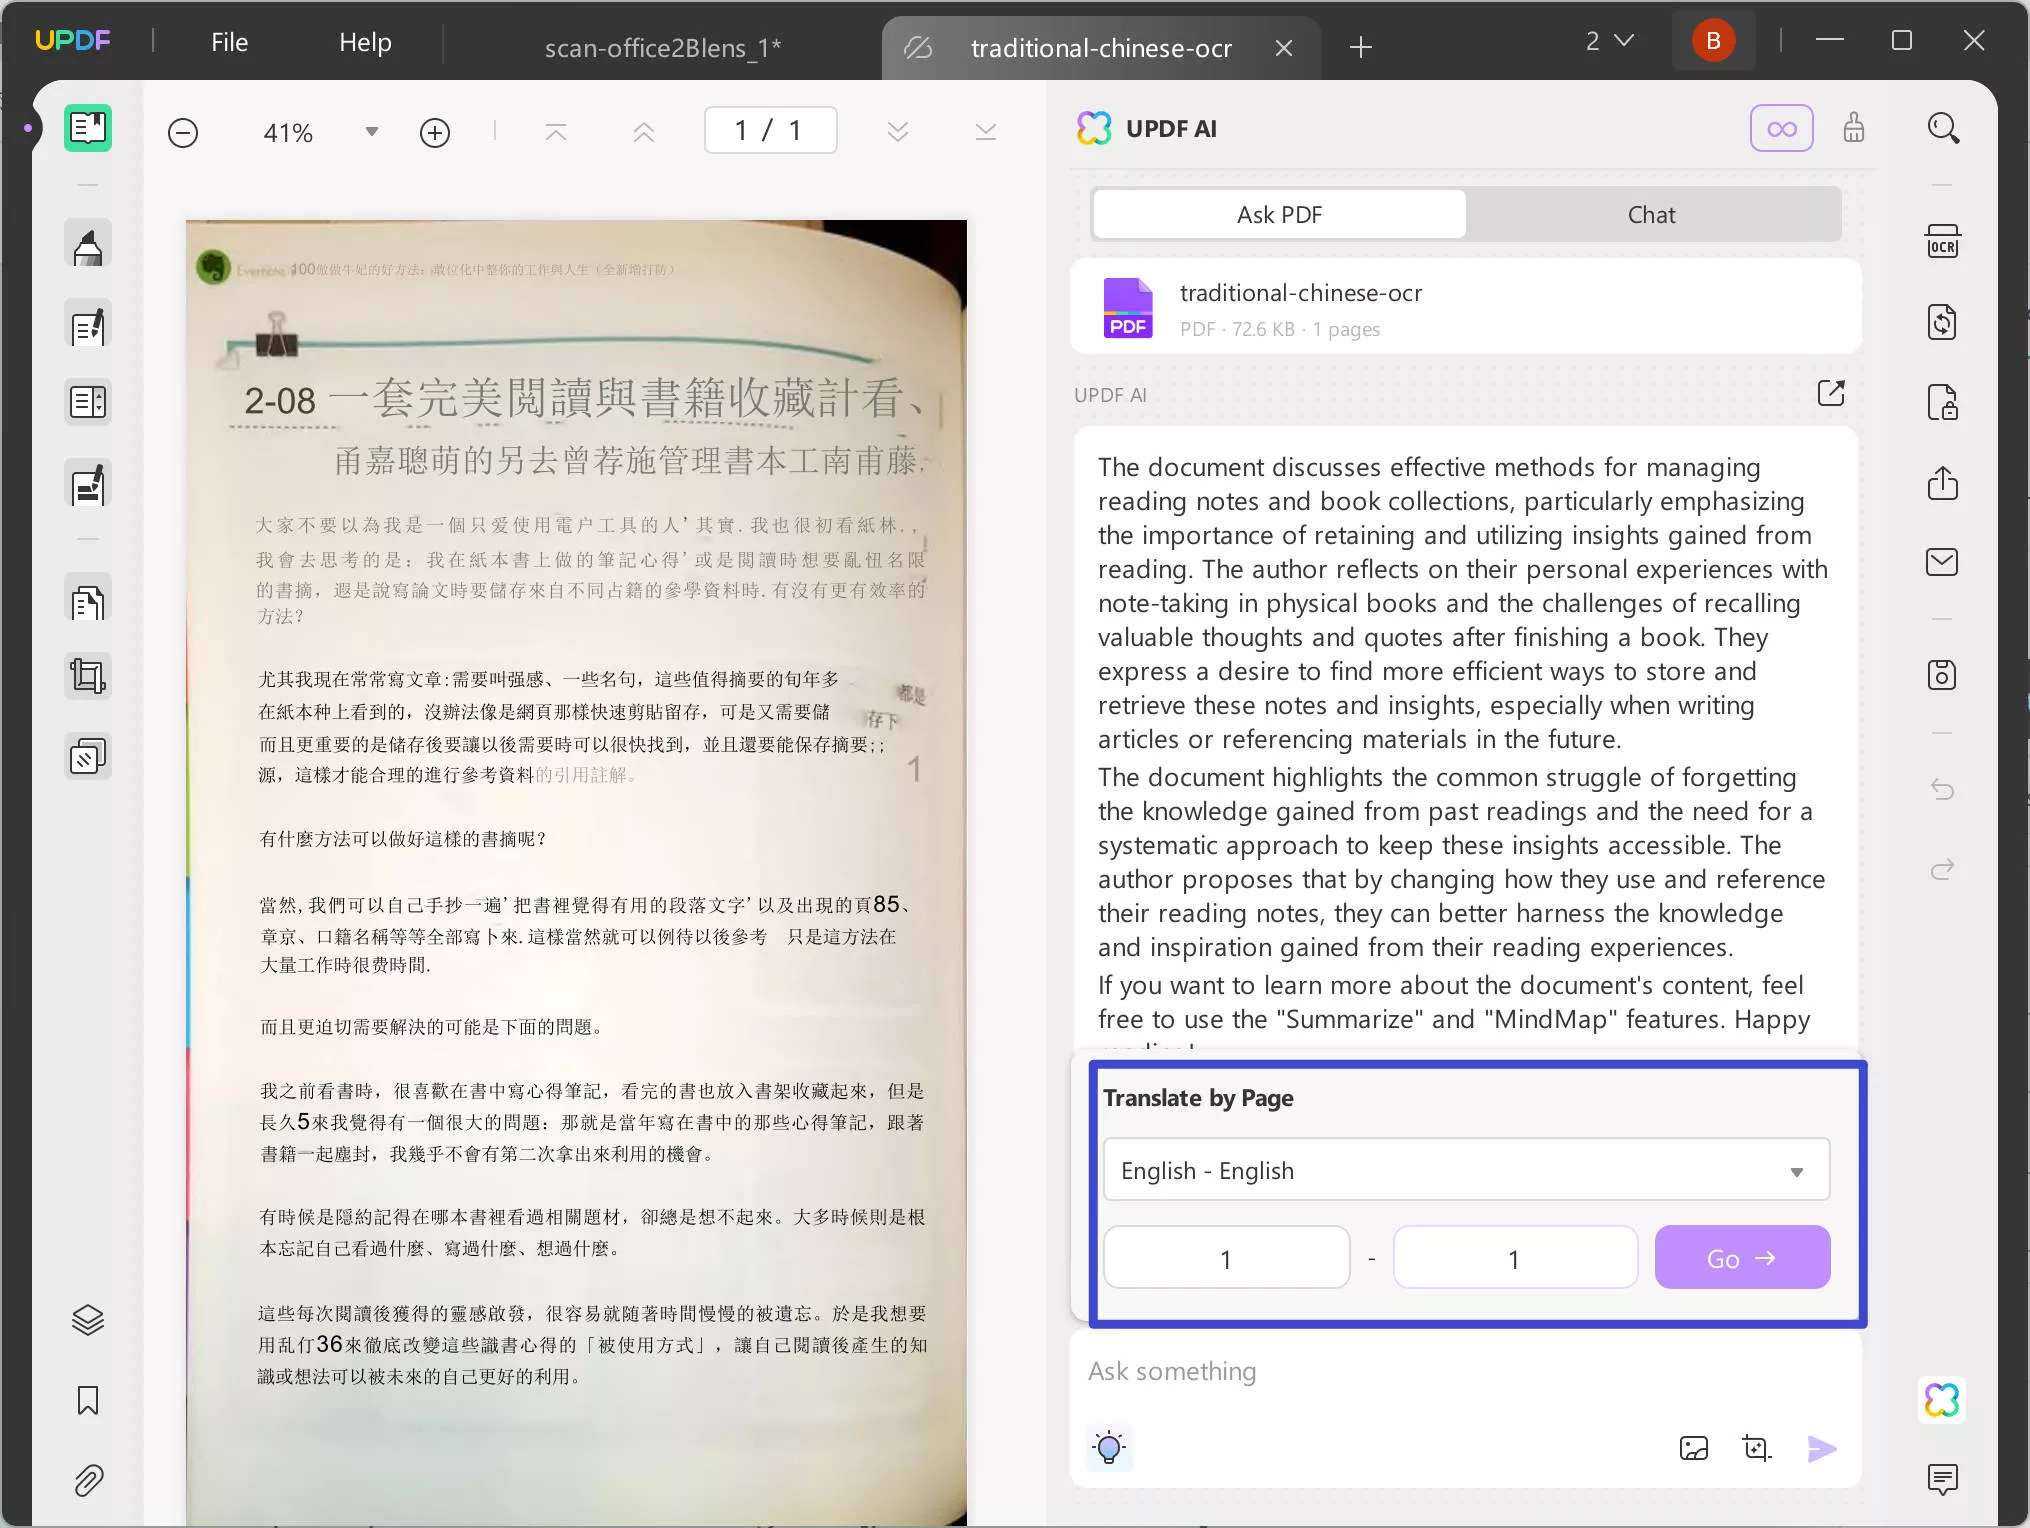The image size is (2030, 1528).
Task: Open document search with the magnifier icon
Action: (x=1943, y=128)
